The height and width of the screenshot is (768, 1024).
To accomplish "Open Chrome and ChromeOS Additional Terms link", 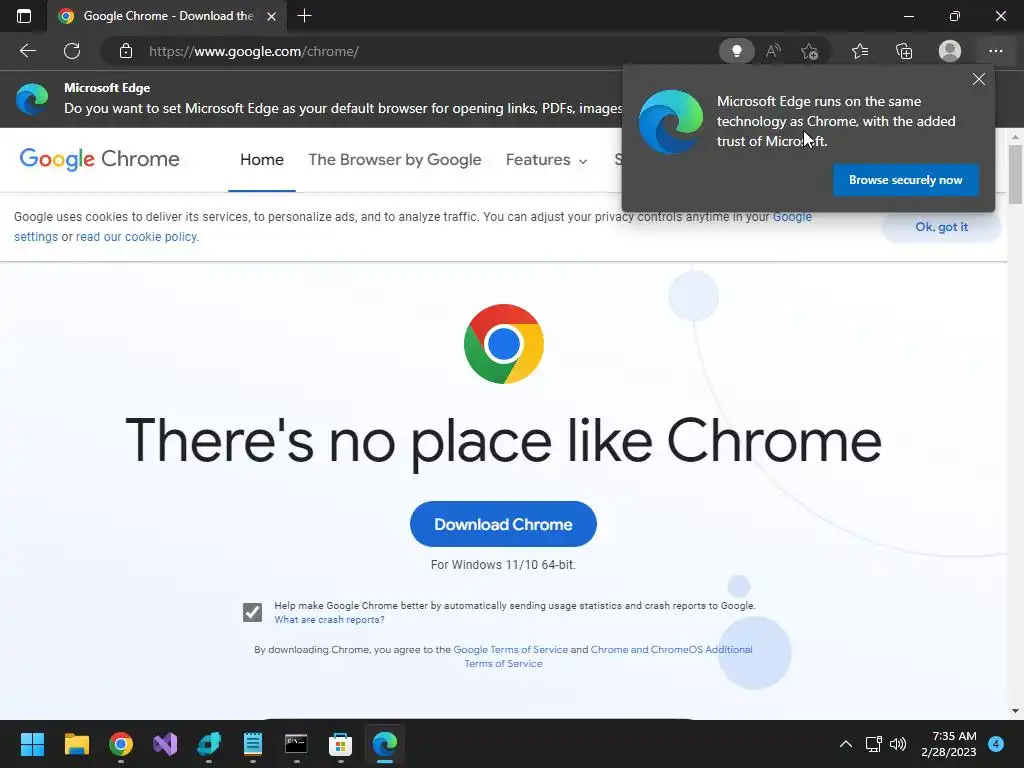I will coord(671,649).
